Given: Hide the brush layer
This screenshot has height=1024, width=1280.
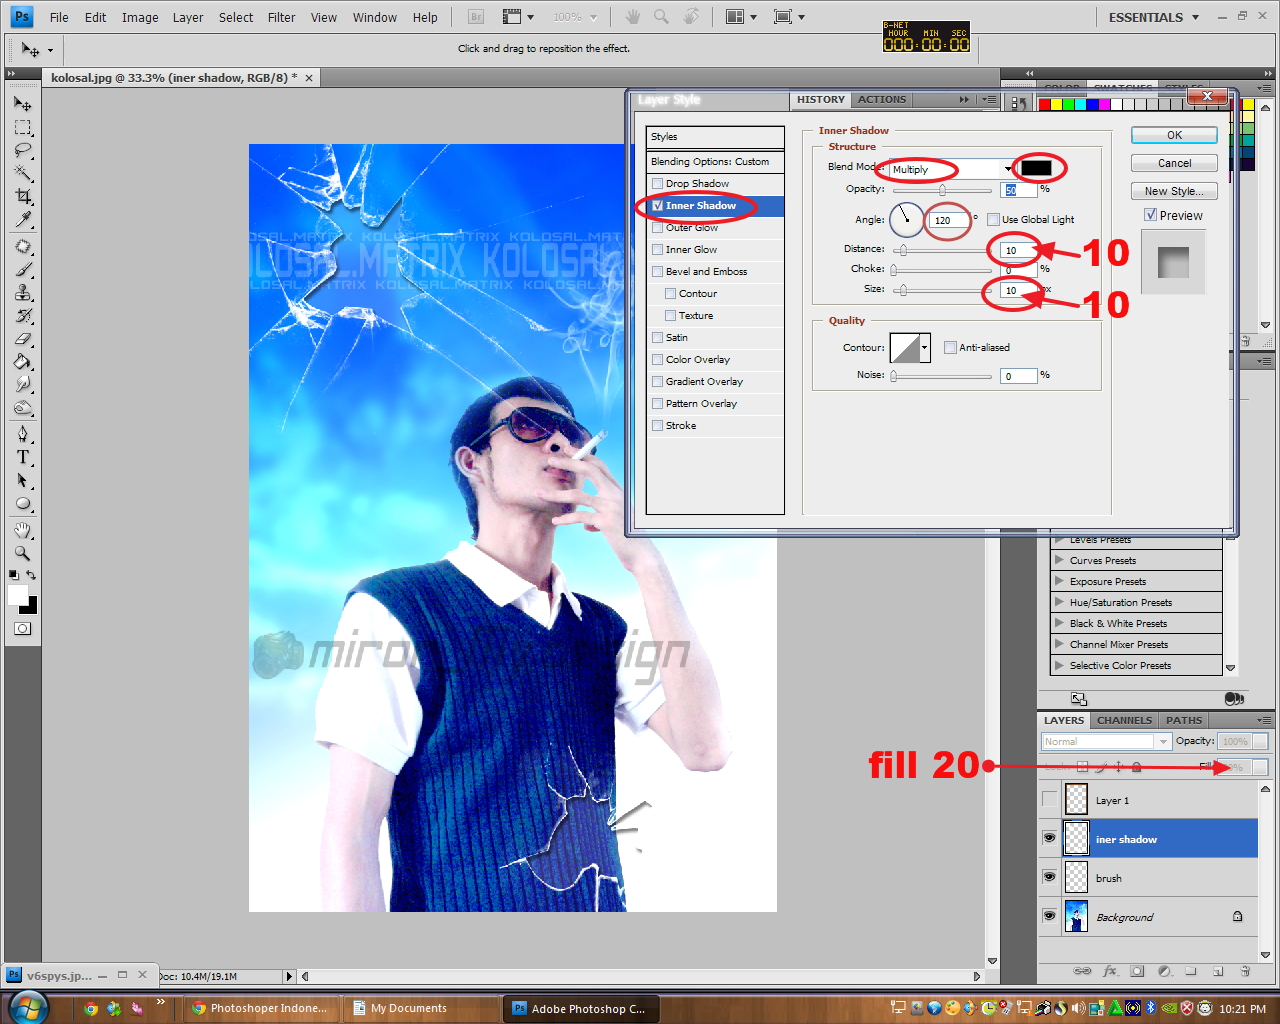Looking at the screenshot, I should point(1049,877).
